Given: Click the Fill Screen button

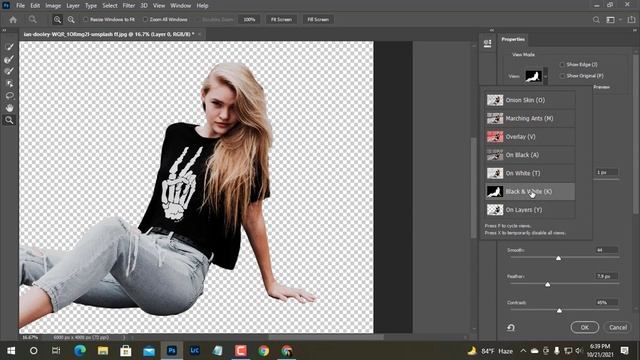Looking at the screenshot, I should (x=318, y=20).
